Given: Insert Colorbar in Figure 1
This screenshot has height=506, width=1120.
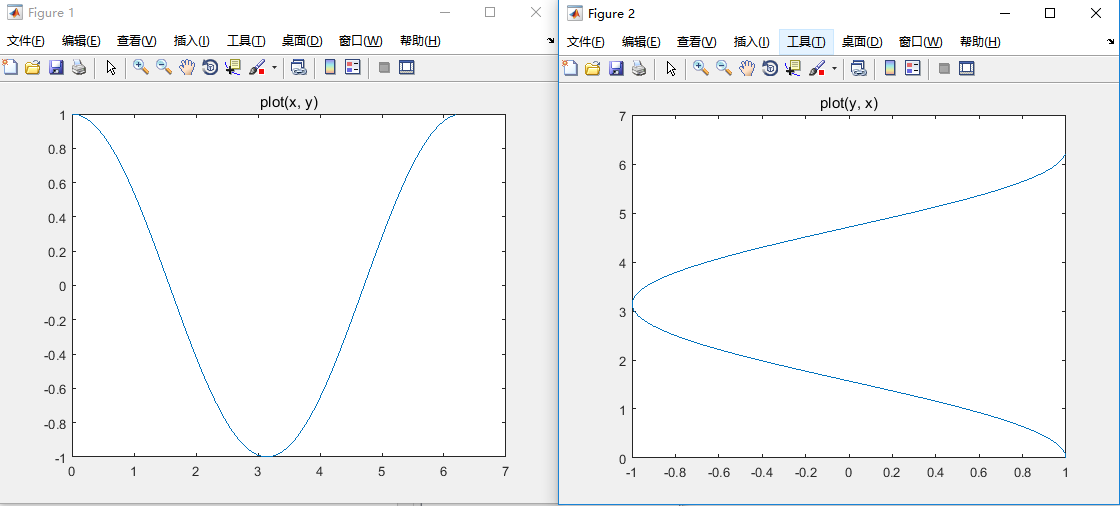Looking at the screenshot, I should (x=329, y=68).
